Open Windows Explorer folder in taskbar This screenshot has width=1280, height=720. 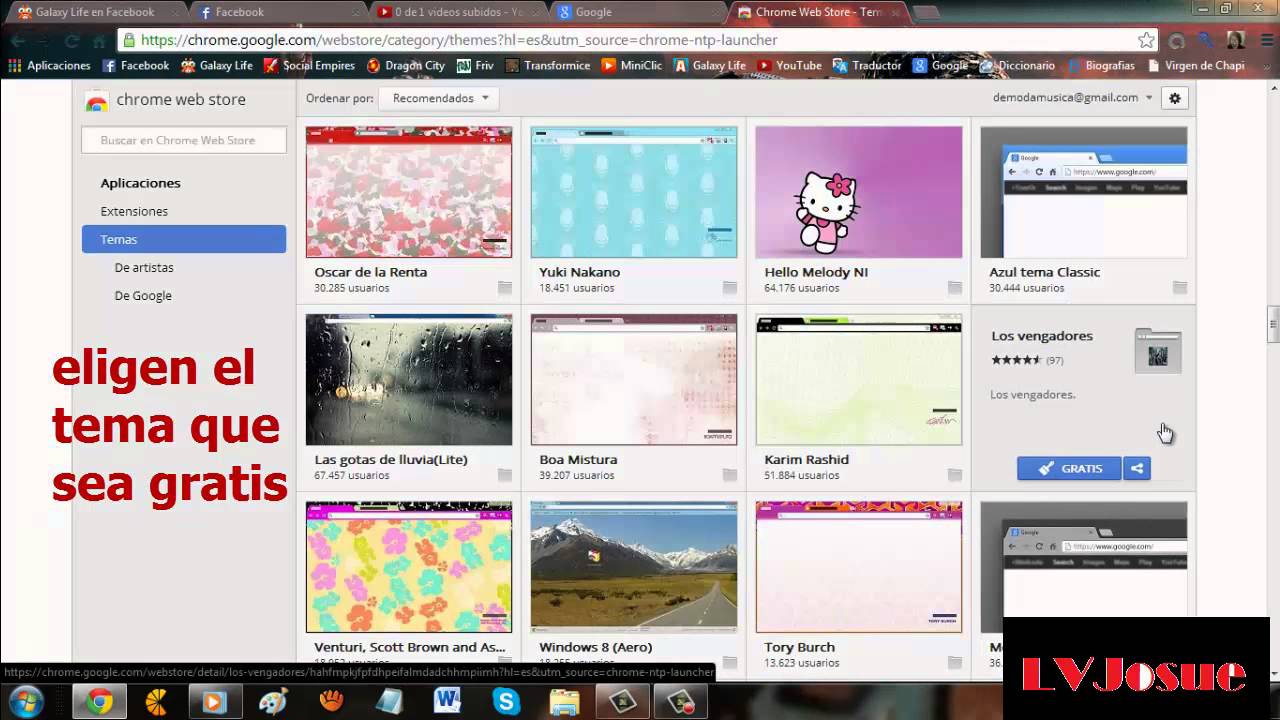(x=564, y=702)
